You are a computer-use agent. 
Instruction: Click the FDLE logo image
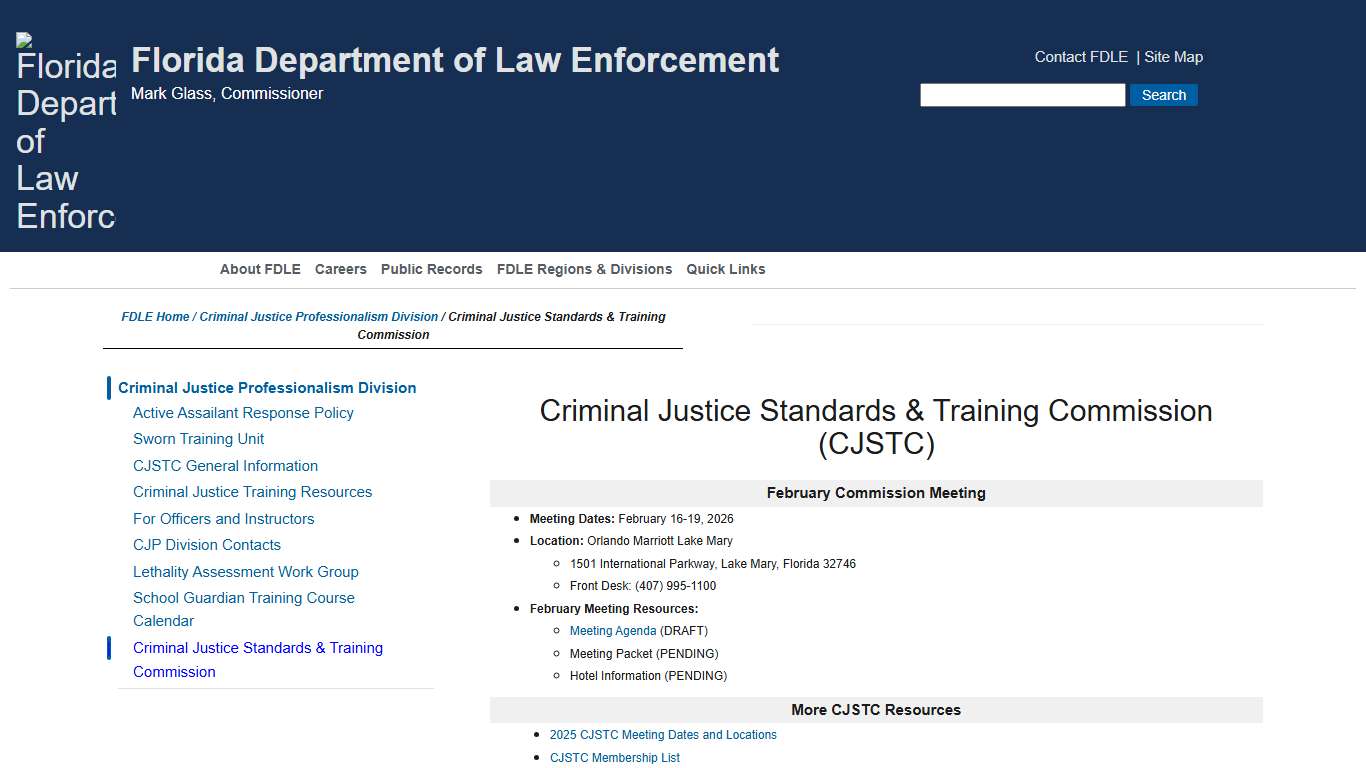[x=64, y=130]
